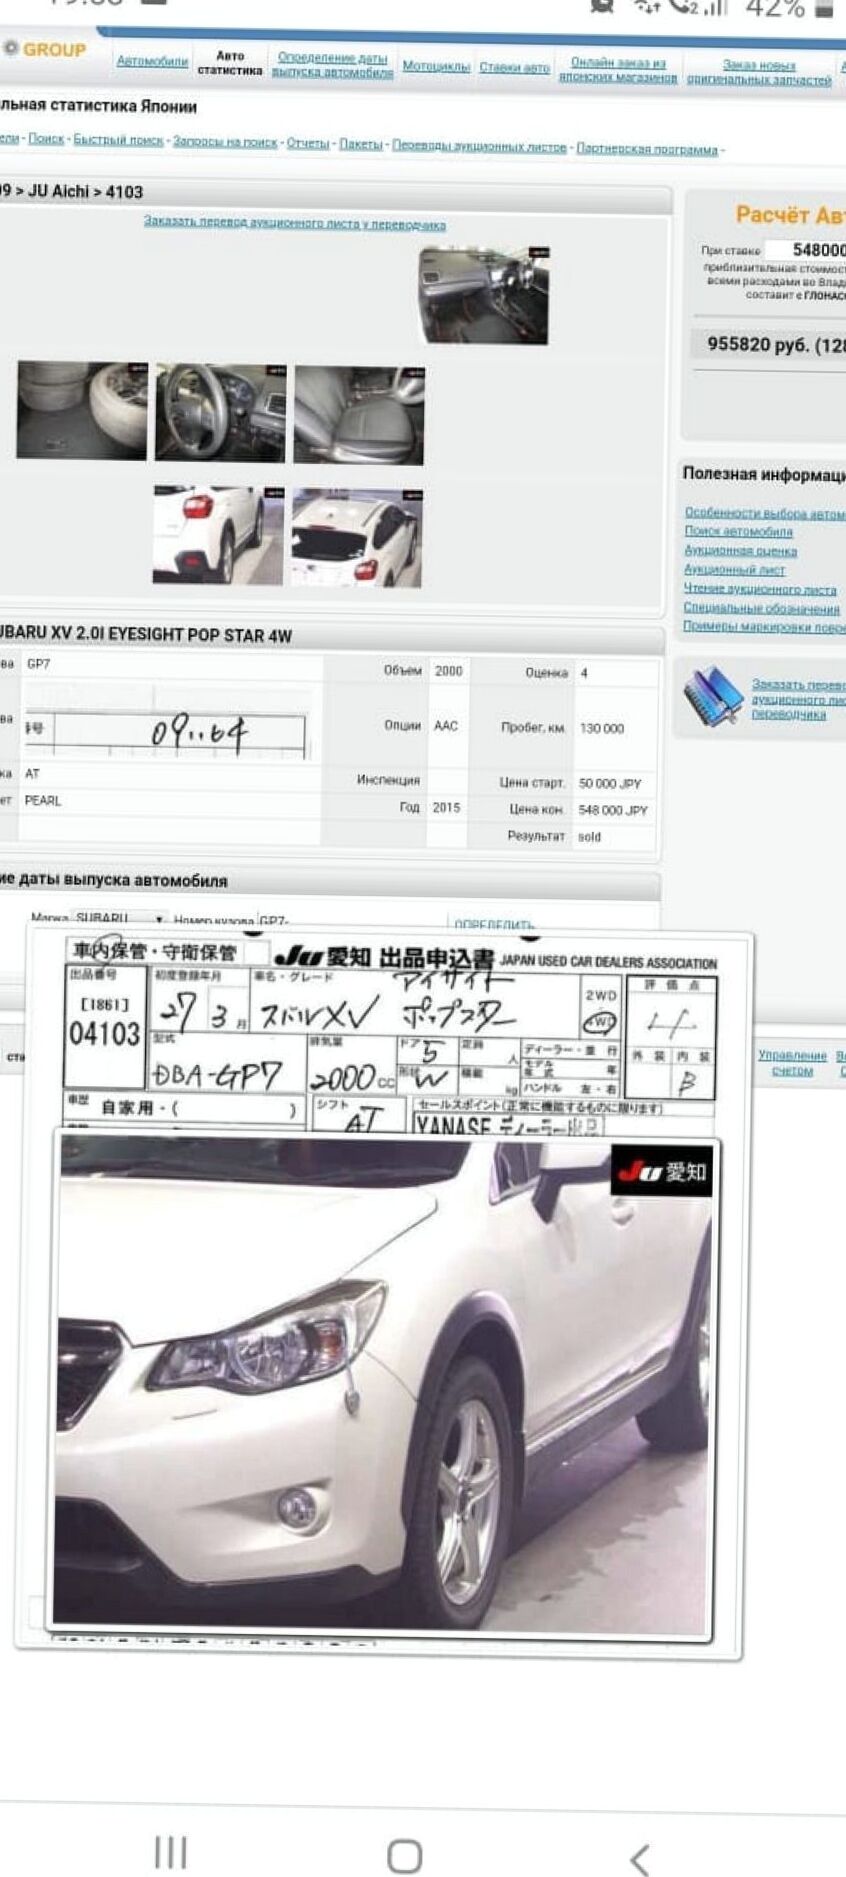The width and height of the screenshot is (846, 1877).
Task: Click the 'JU Aichi > 4103' breadcrumb
Action: (x=86, y=191)
